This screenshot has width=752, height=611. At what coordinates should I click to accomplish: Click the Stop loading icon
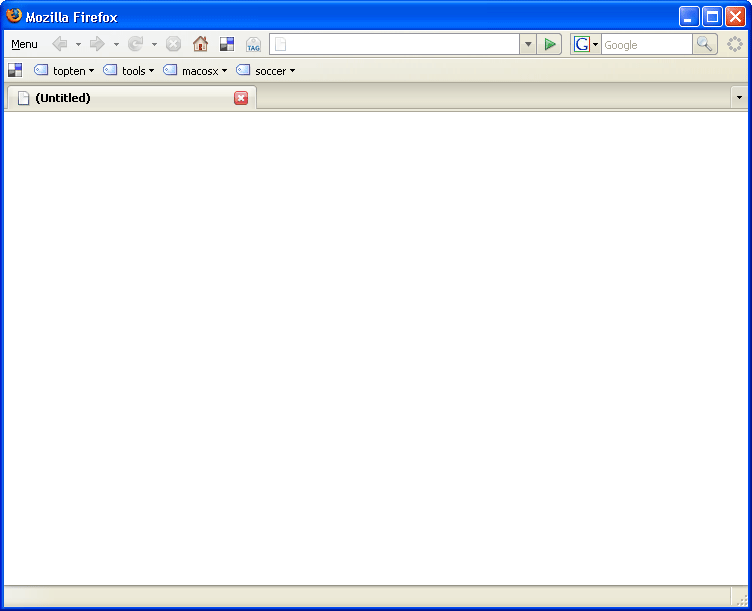173,44
